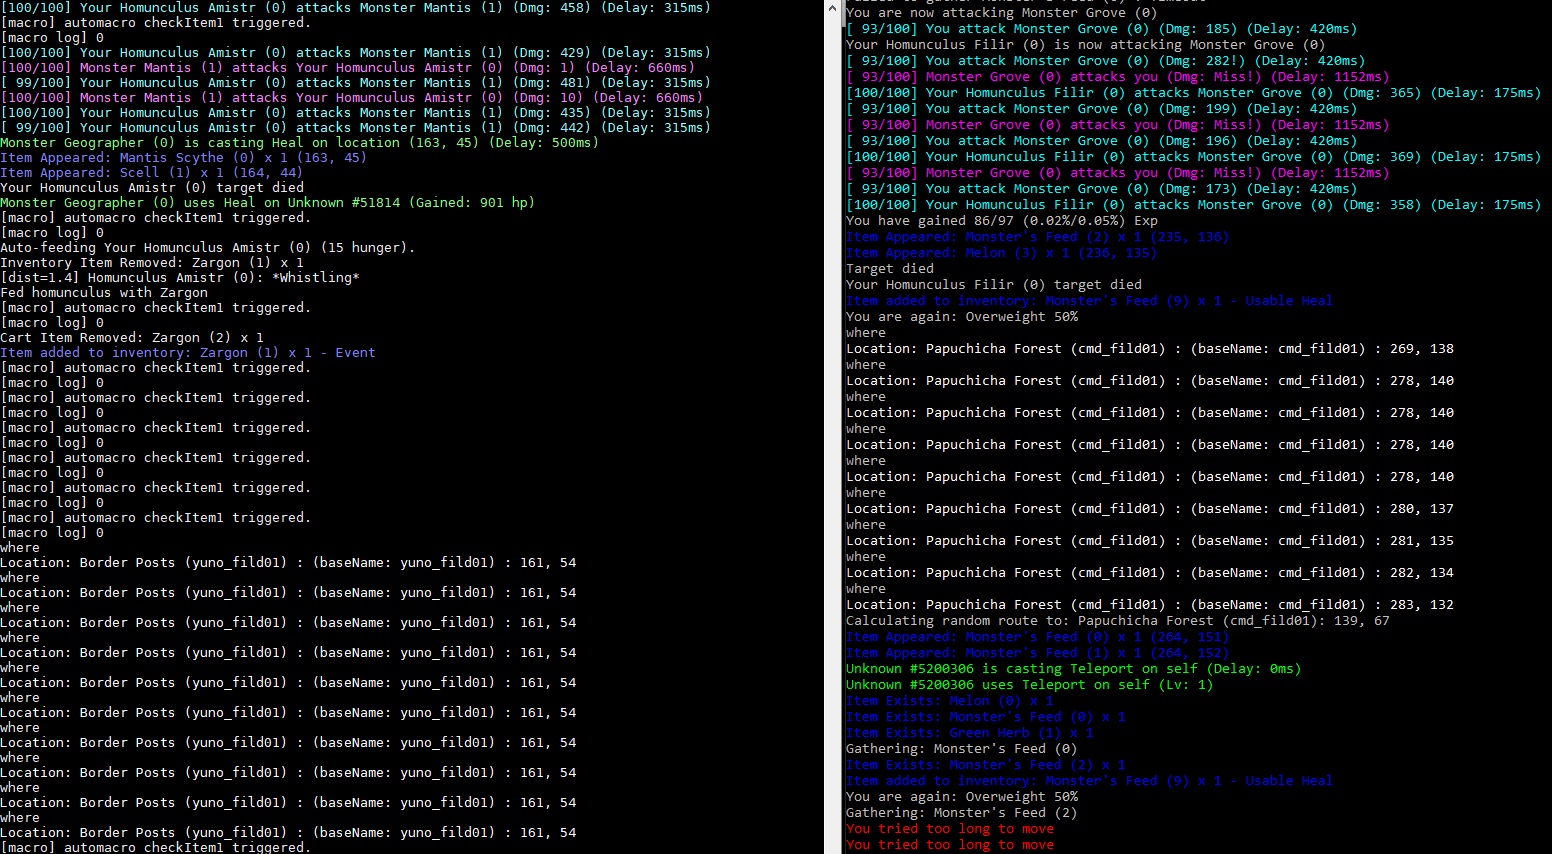Click the scrollbar up arrow on right console

[833, 8]
